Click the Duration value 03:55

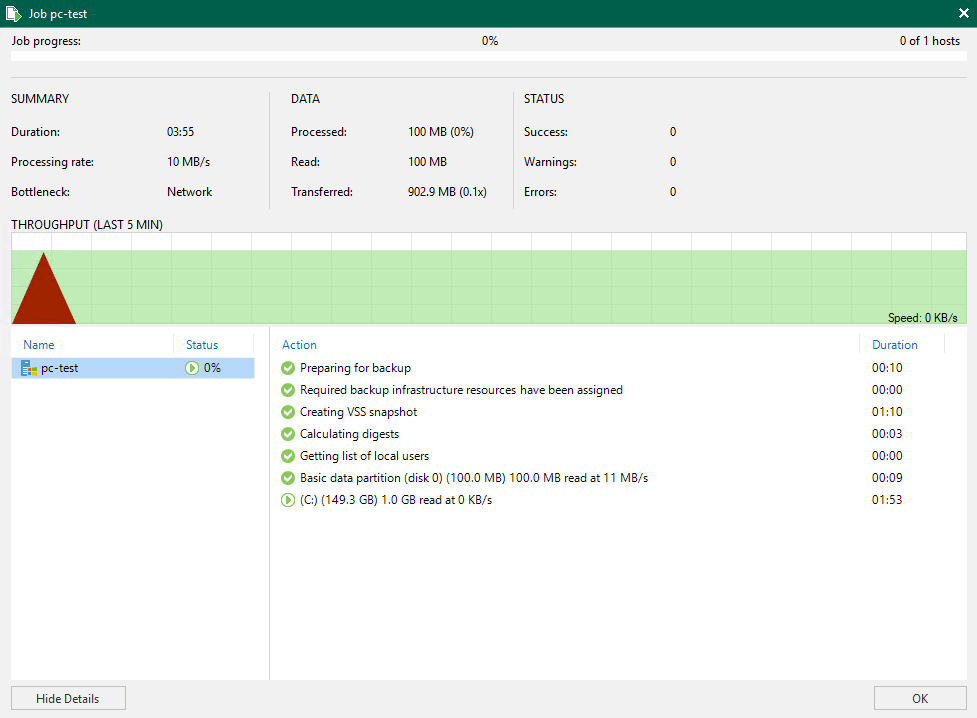[x=180, y=132]
